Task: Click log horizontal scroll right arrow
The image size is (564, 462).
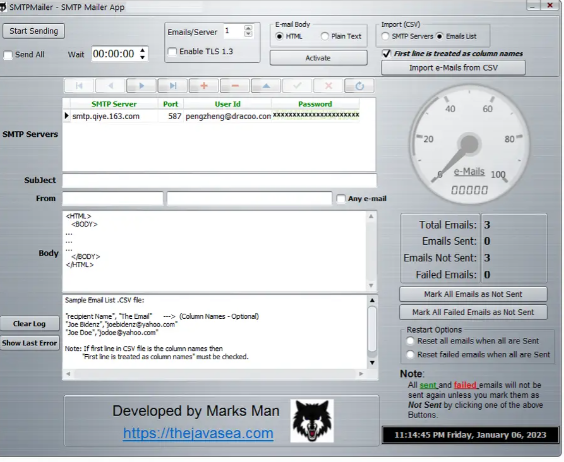Action: tap(361, 374)
